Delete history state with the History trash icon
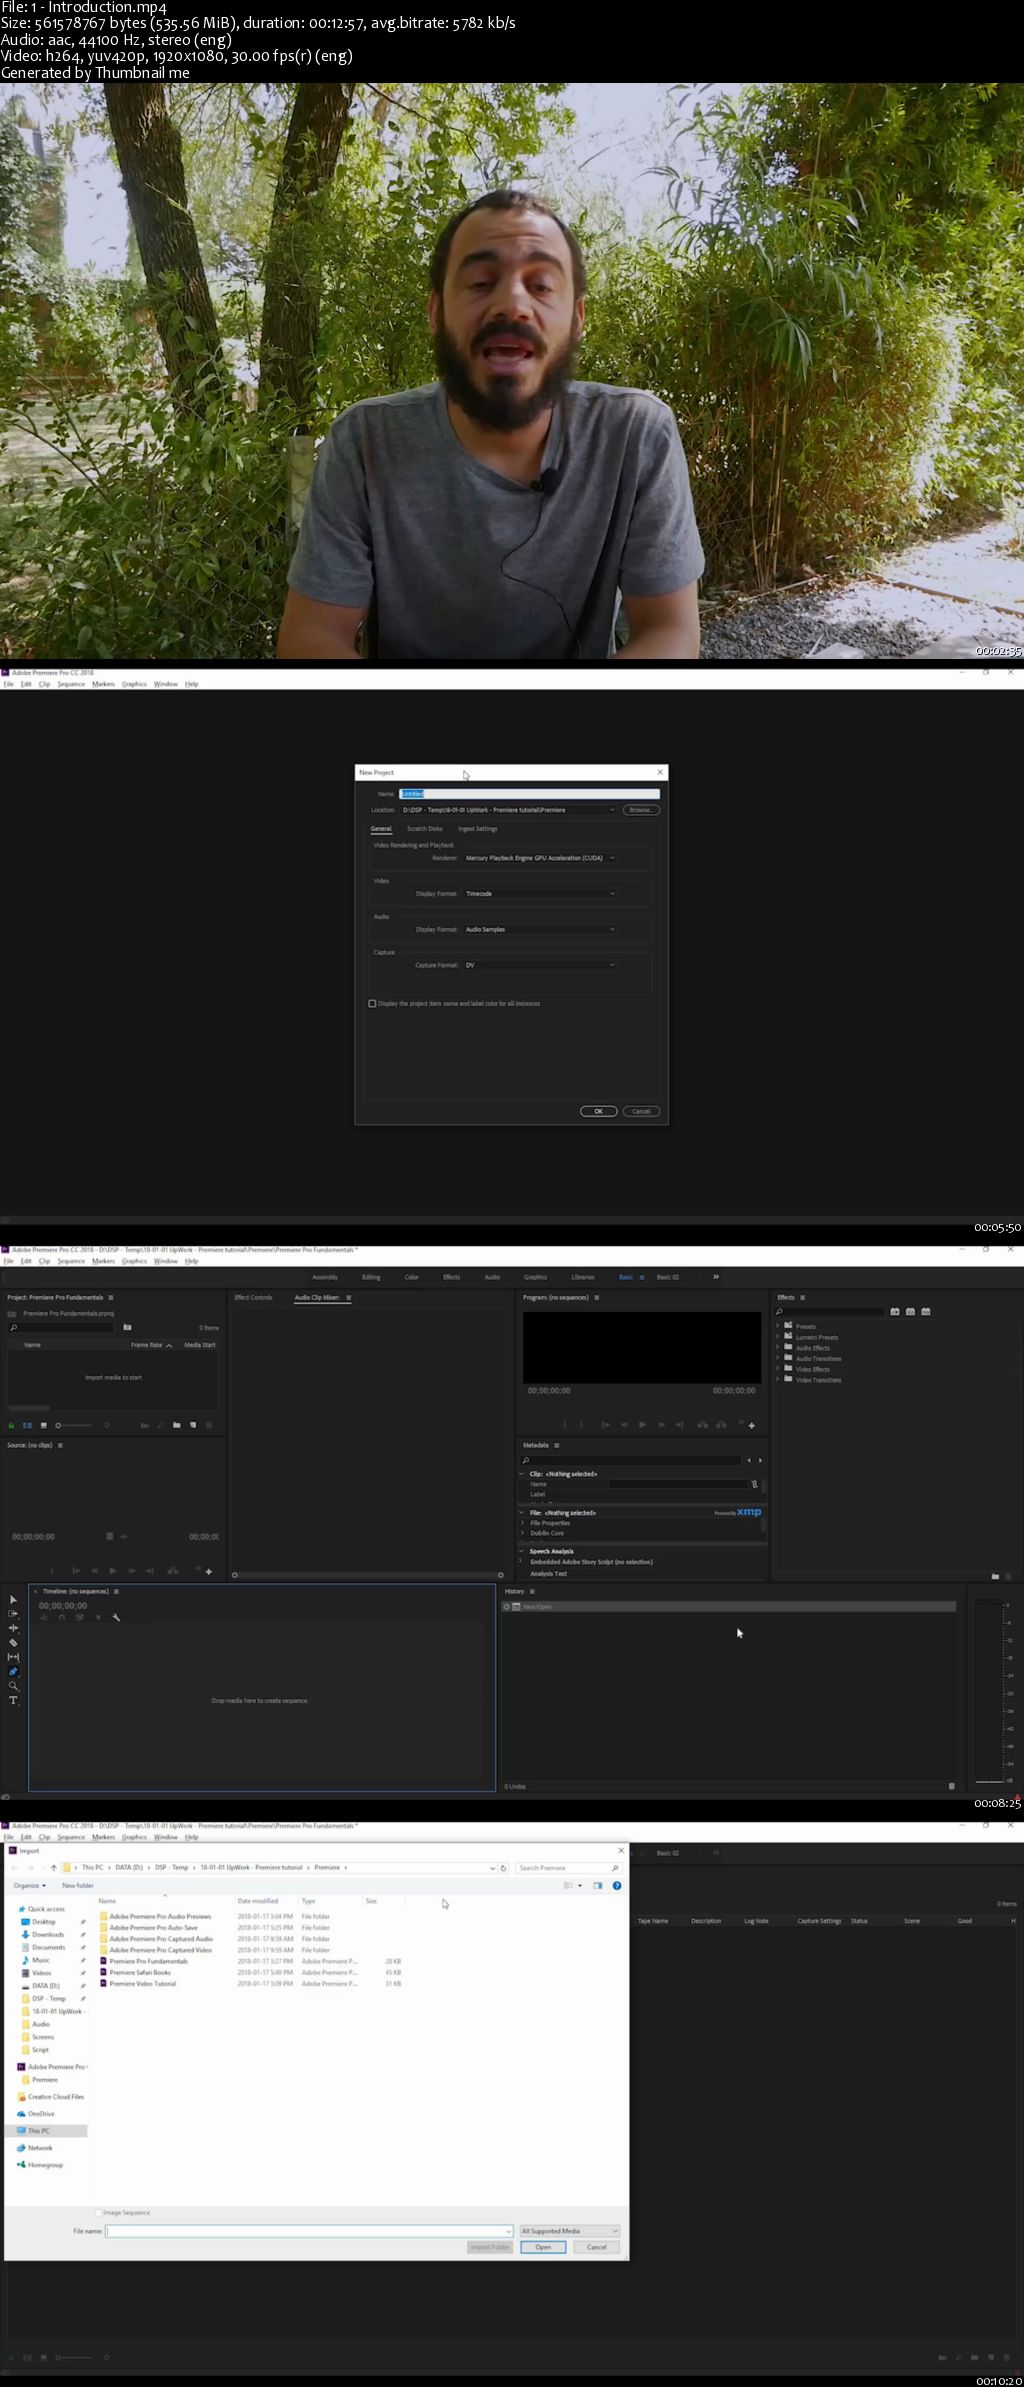Viewport: 1024px width, 2387px height. click(x=951, y=1786)
